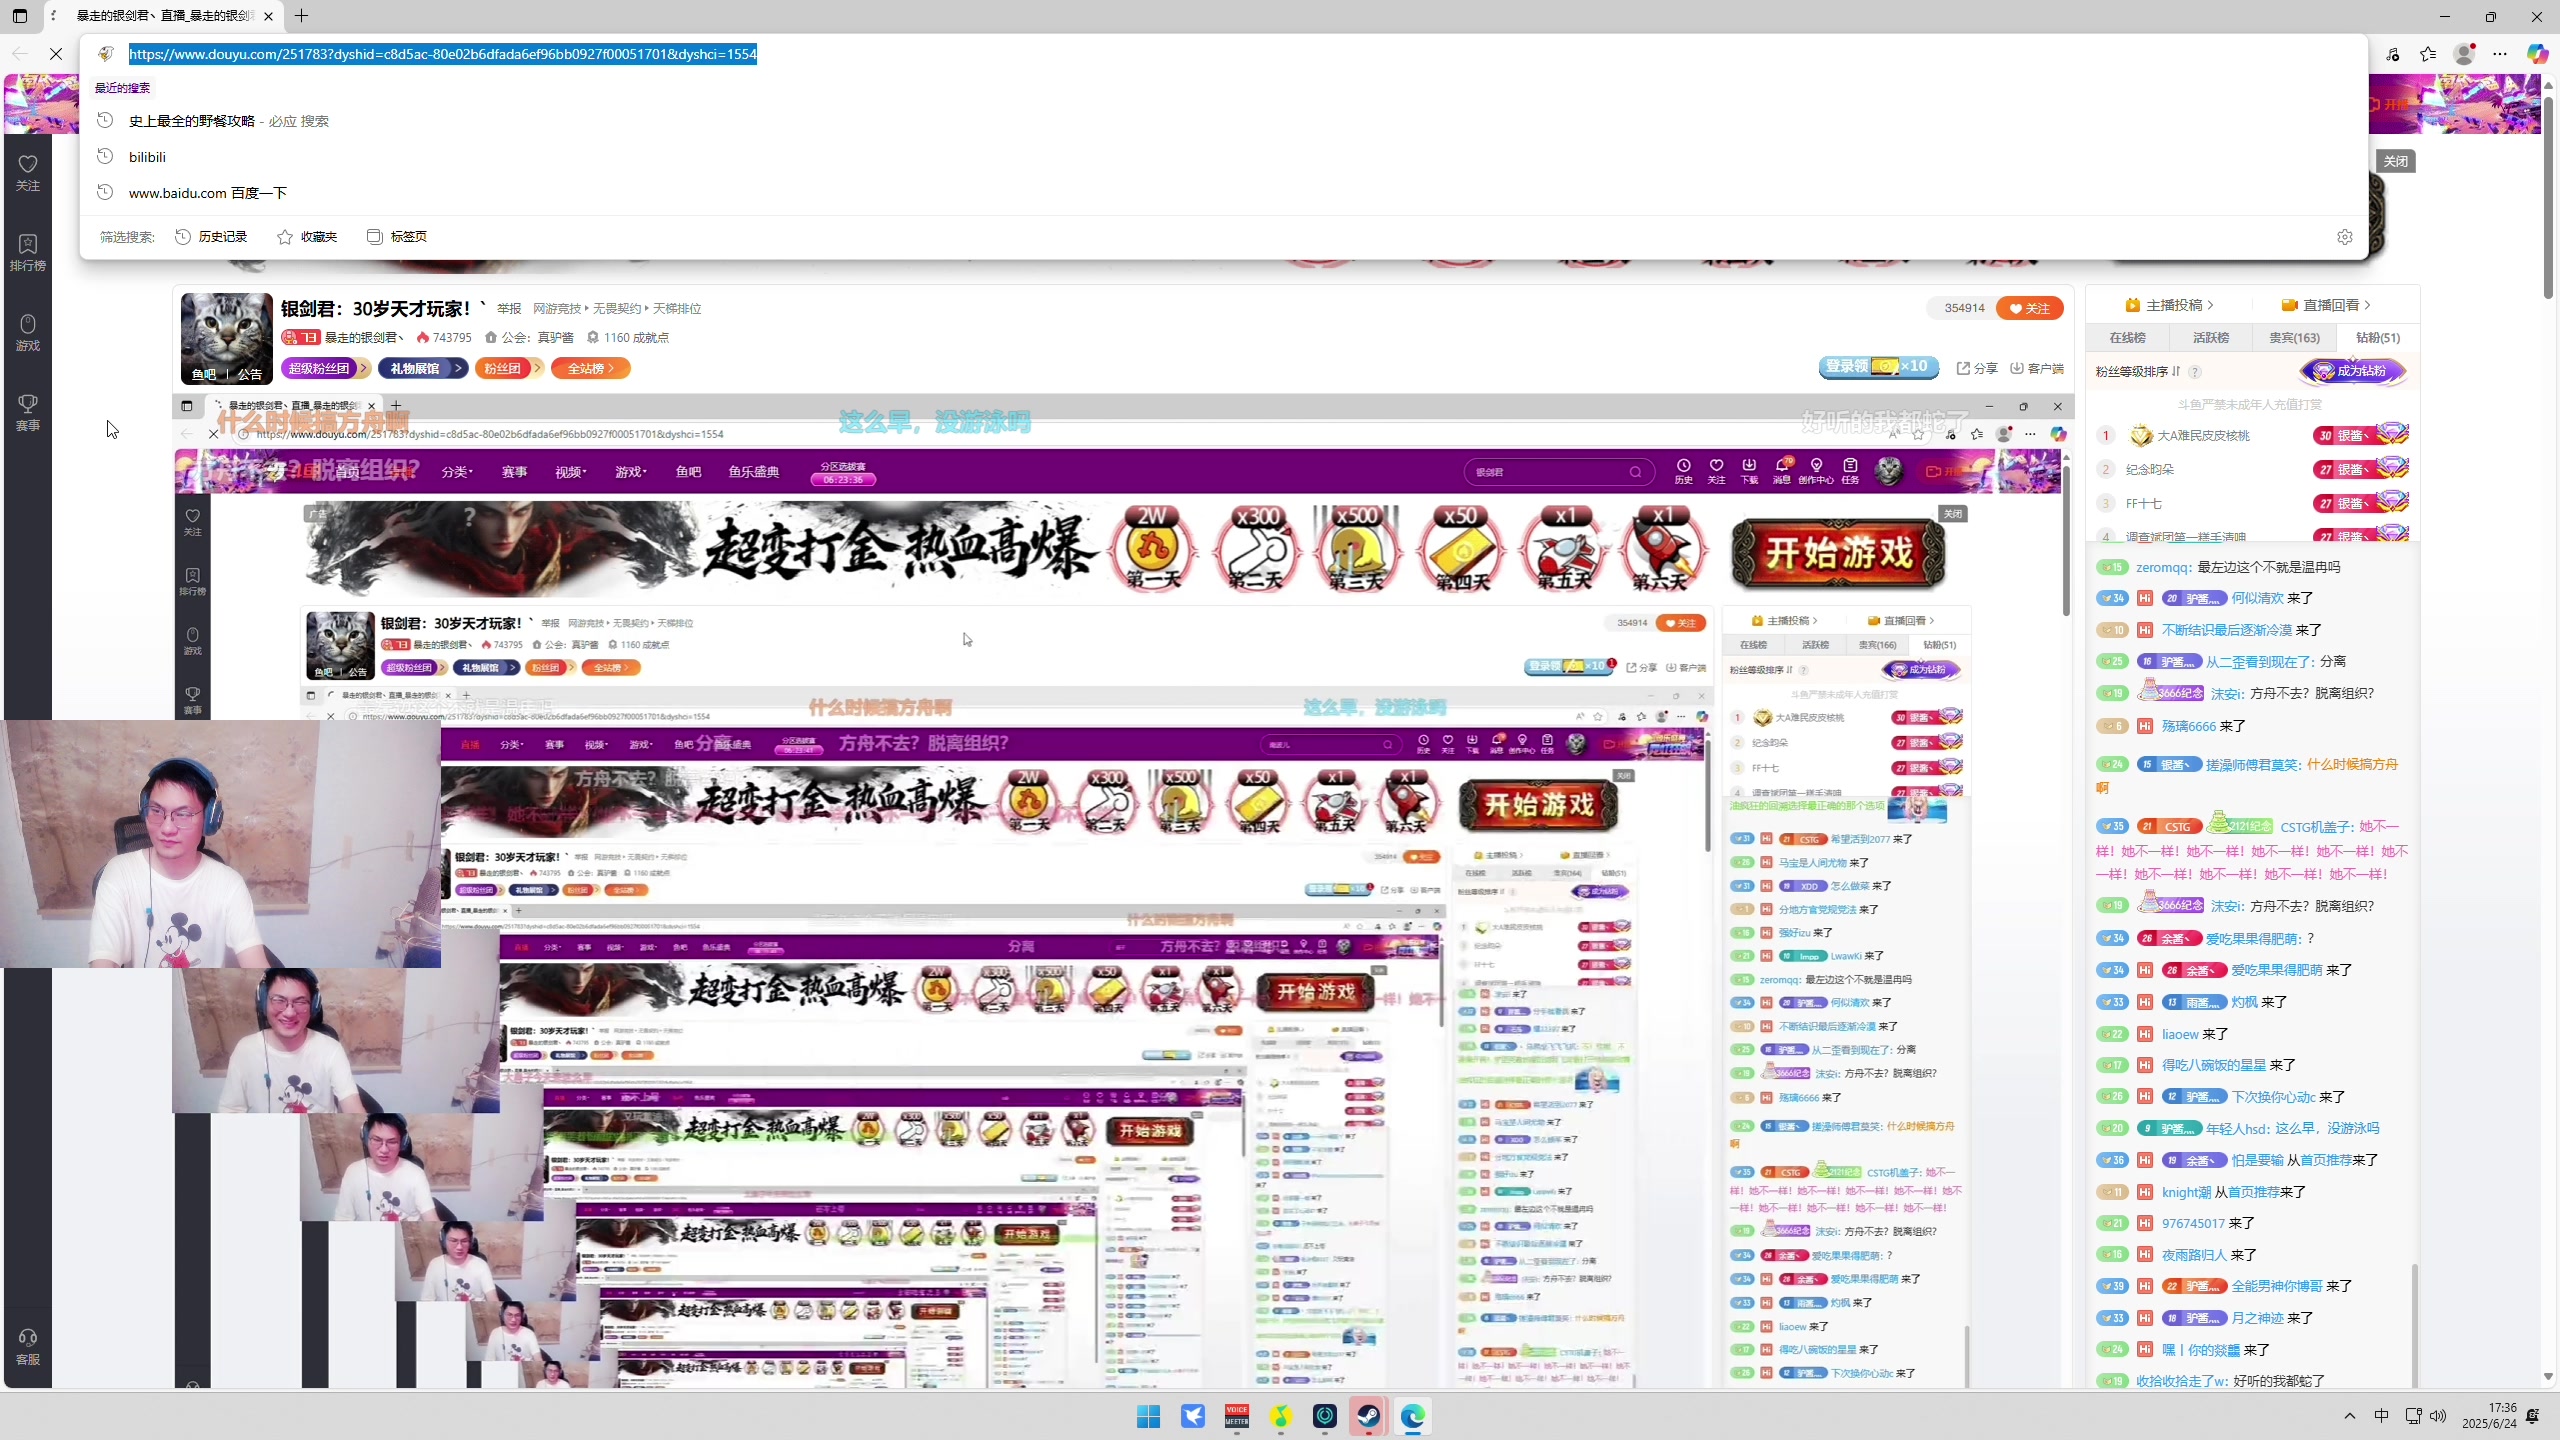Open Steam from the taskbar
2560x1440 pixels.
[x=1368, y=1416]
